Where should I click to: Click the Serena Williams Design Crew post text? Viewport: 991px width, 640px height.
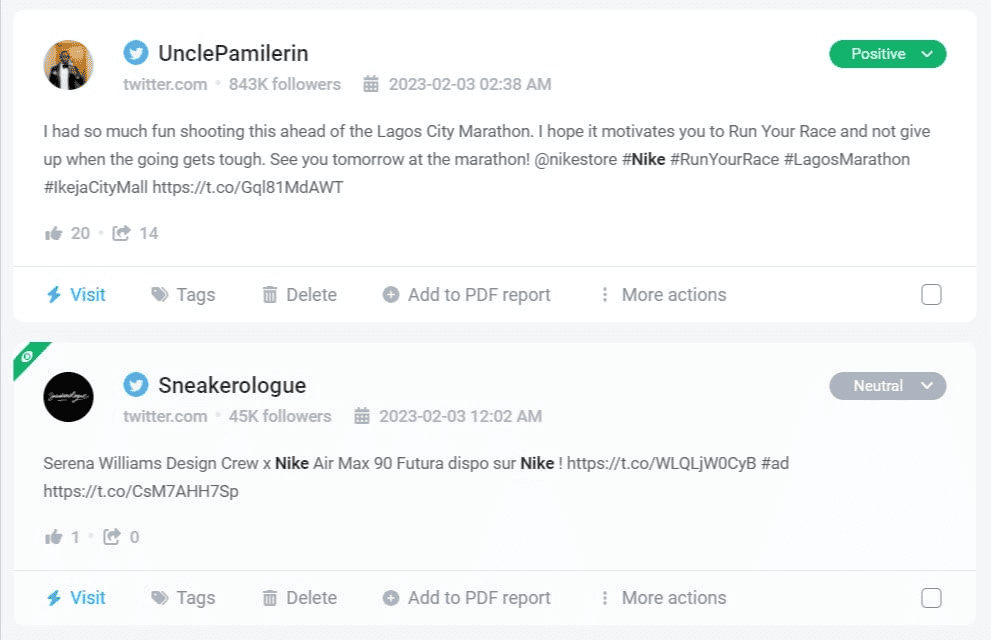click(x=416, y=477)
